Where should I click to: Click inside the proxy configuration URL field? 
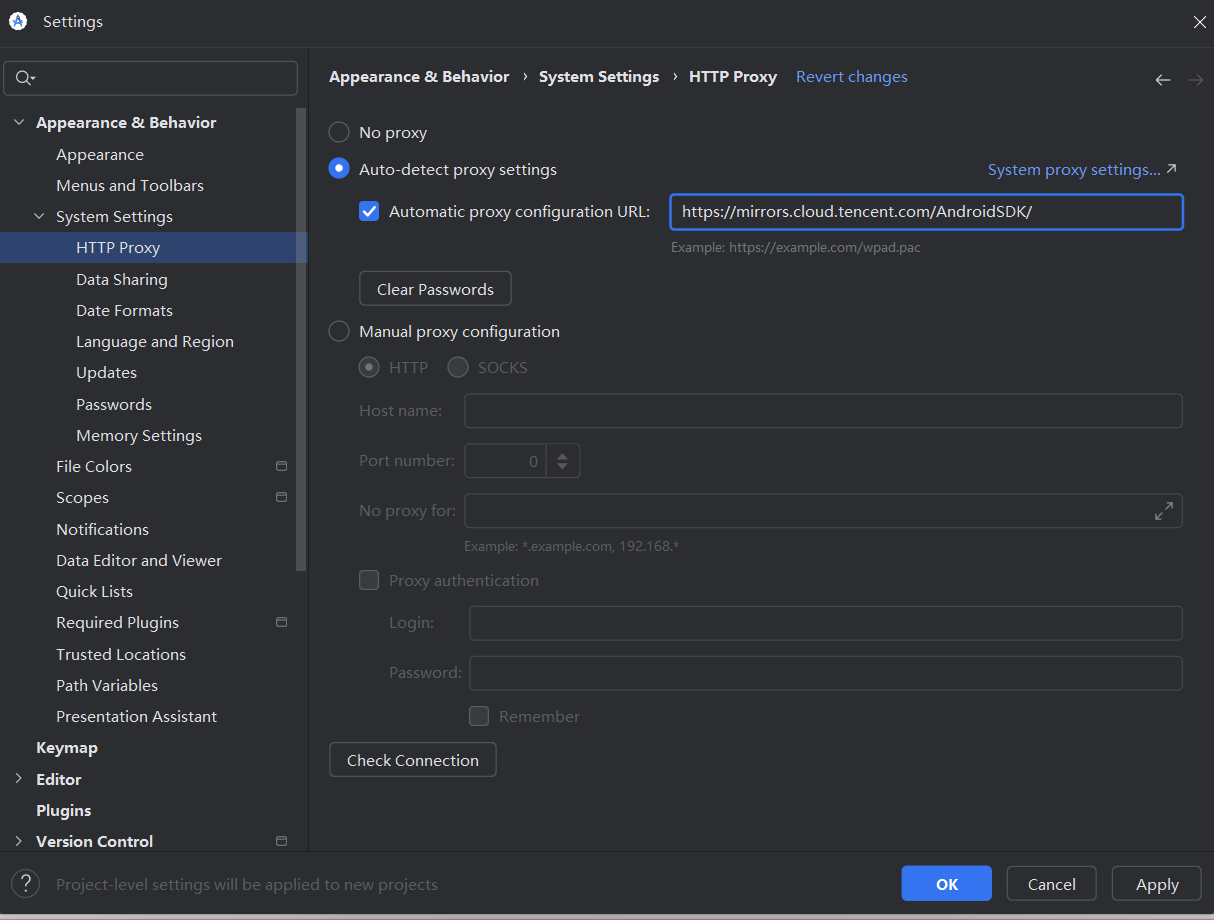tap(925, 211)
